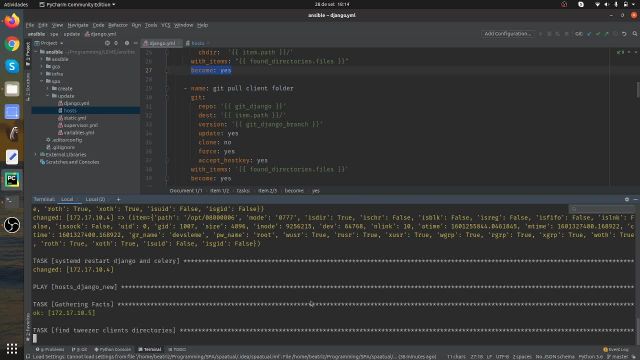Open the Tools menu

tap(151, 25)
